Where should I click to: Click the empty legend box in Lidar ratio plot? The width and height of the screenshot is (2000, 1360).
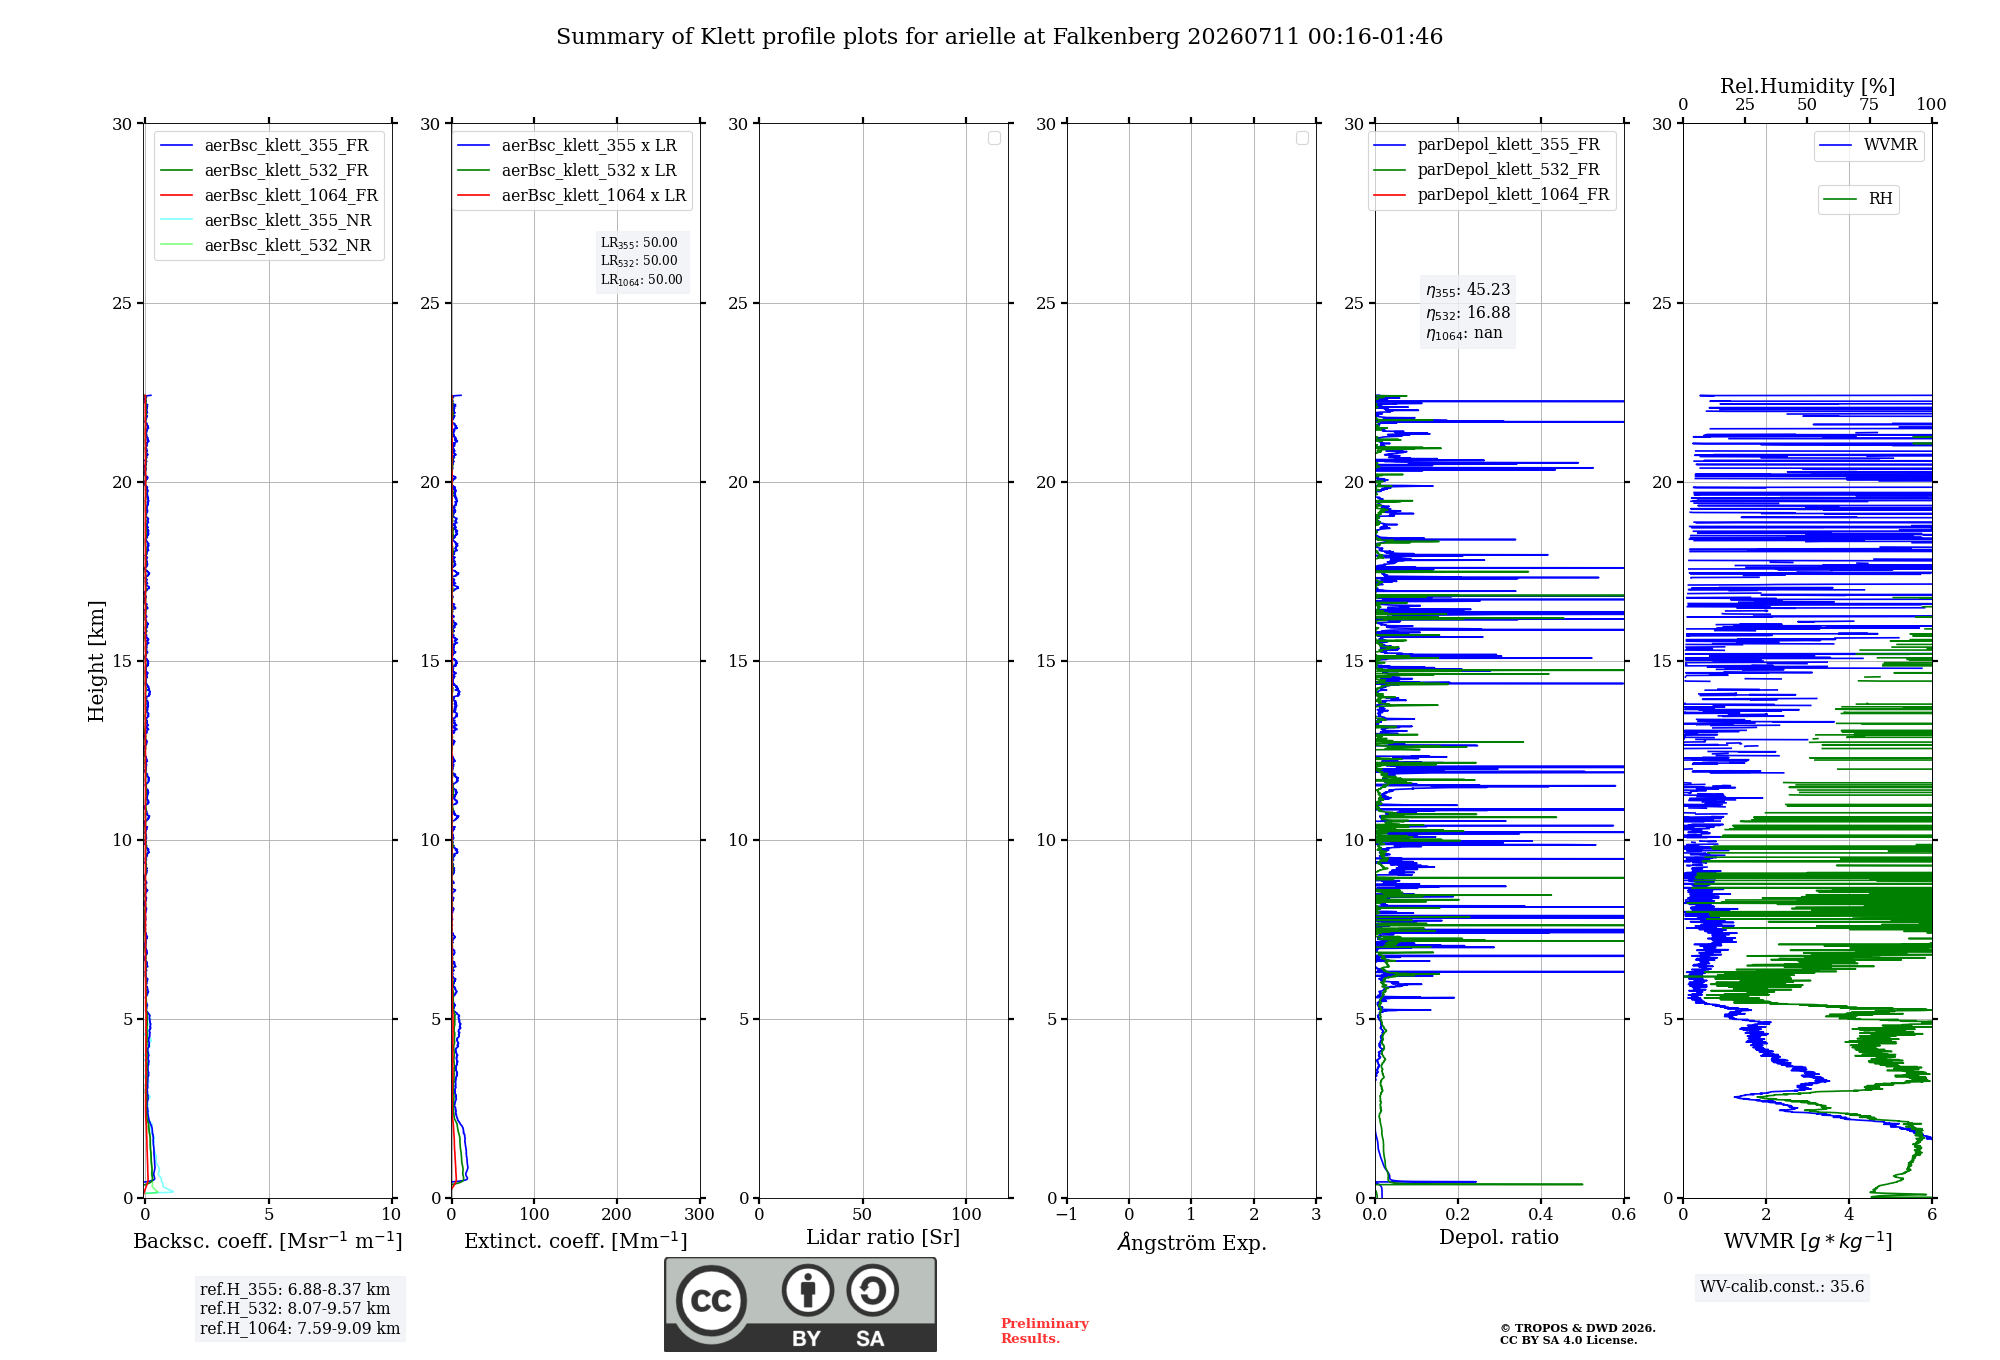994,138
